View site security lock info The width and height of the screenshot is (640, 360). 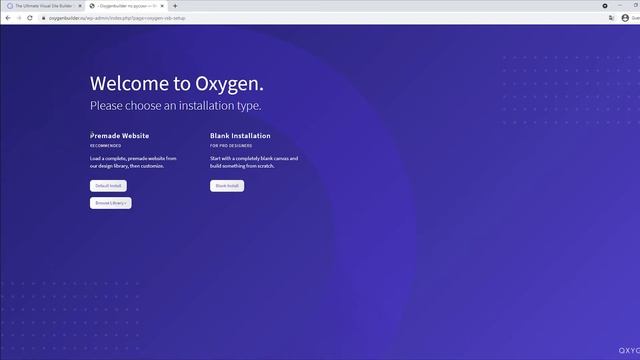point(44,18)
